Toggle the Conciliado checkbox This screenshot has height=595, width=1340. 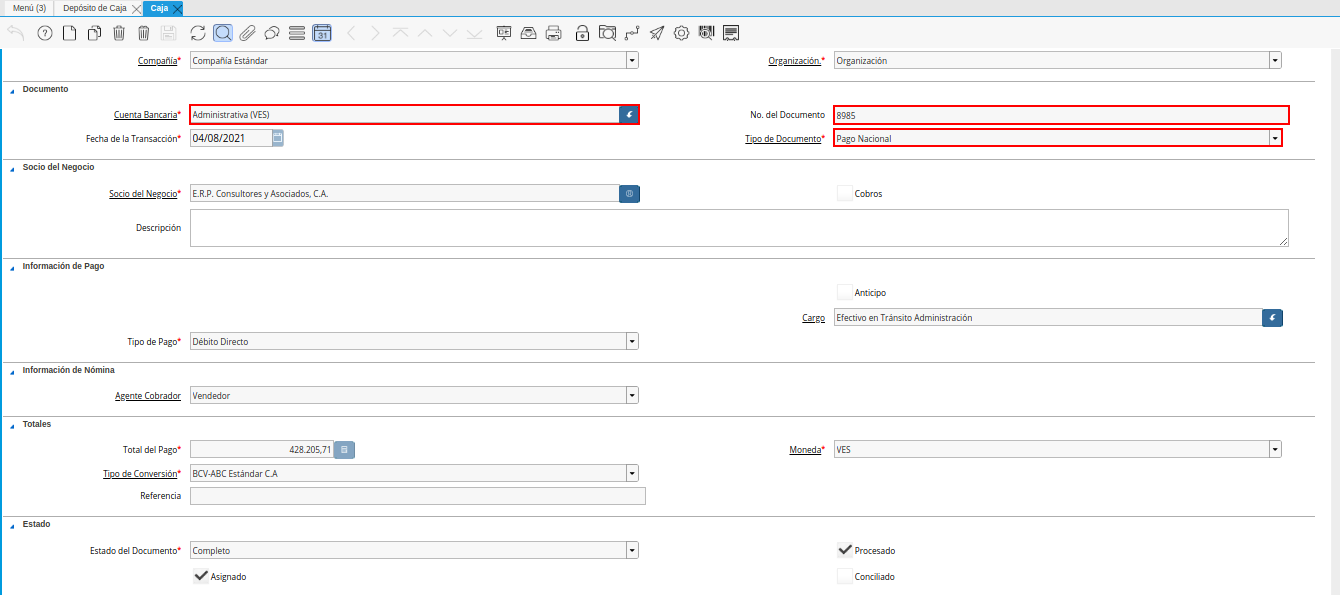[845, 577]
